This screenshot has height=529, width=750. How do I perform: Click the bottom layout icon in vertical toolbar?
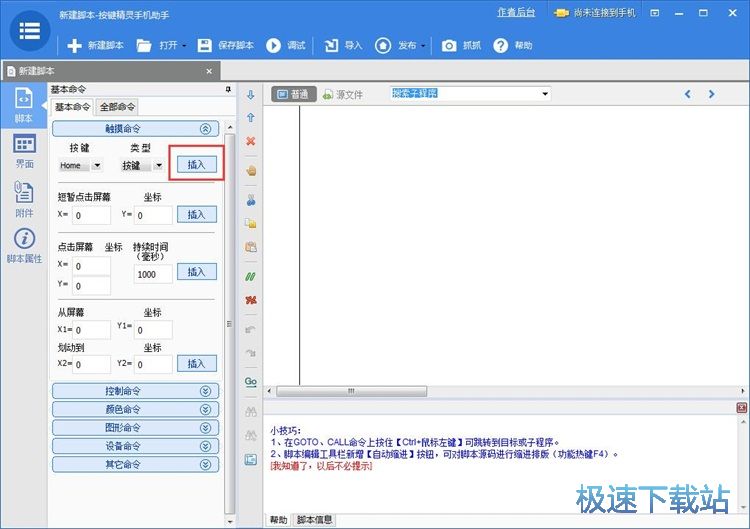pos(251,460)
